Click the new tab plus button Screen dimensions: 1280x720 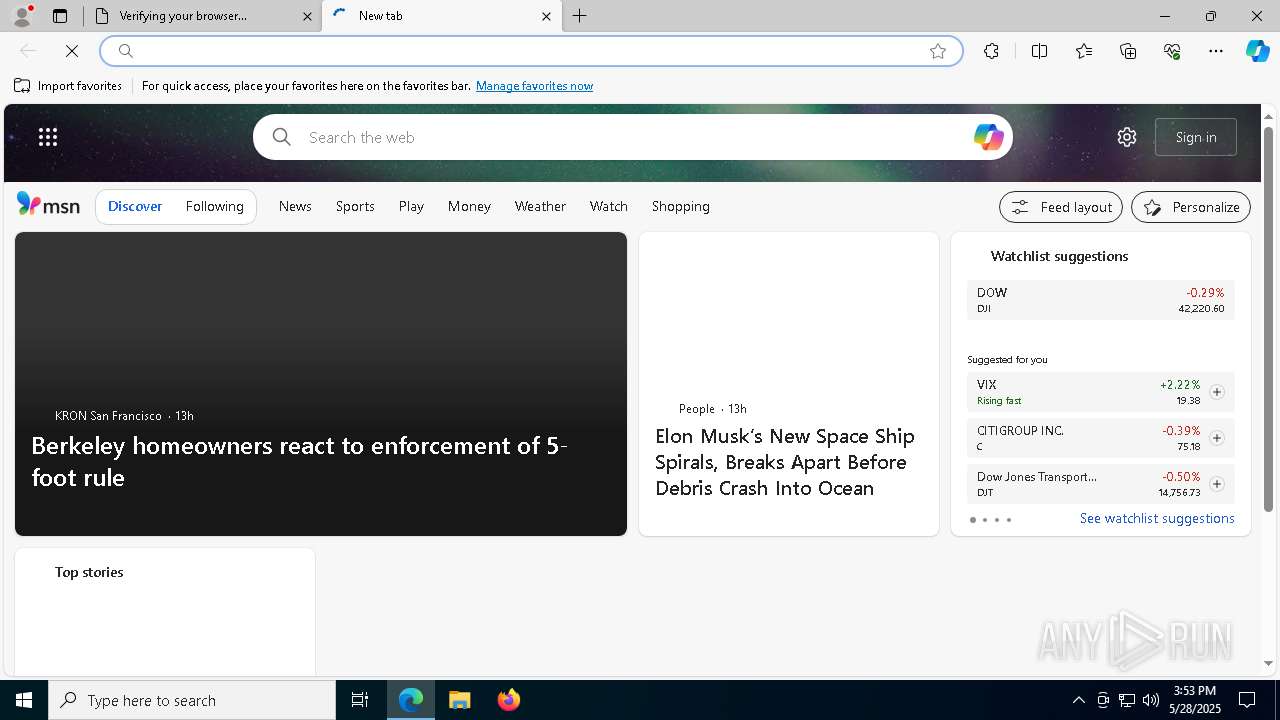click(580, 16)
